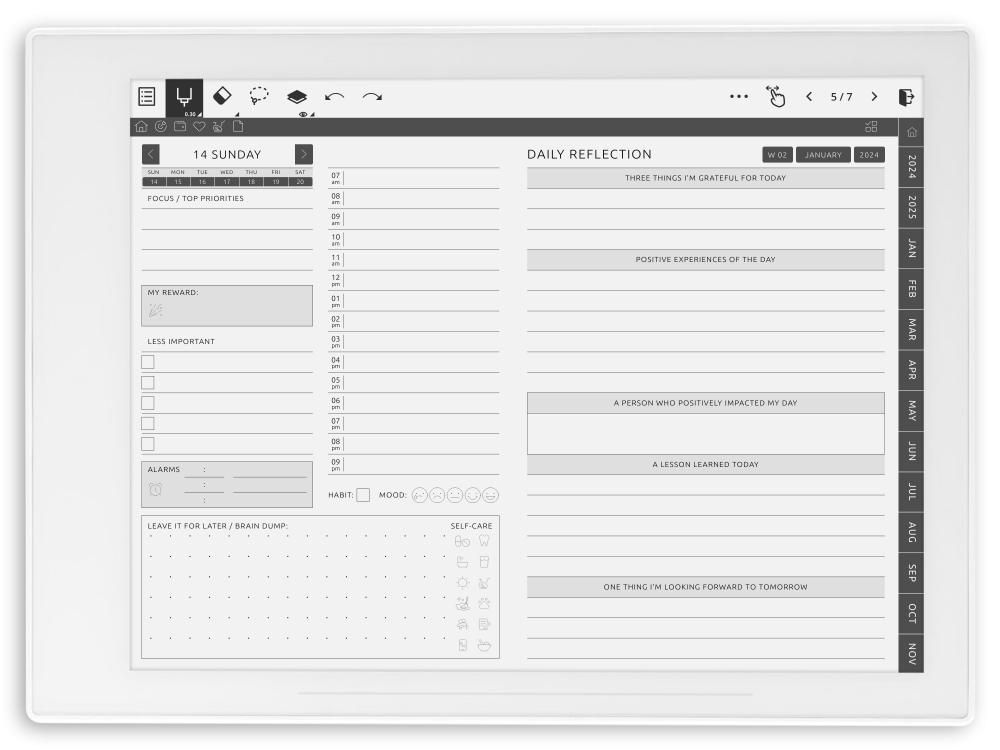The width and height of the screenshot is (1000, 750).
Task: Open the wallet finance icon
Action: [x=180, y=126]
